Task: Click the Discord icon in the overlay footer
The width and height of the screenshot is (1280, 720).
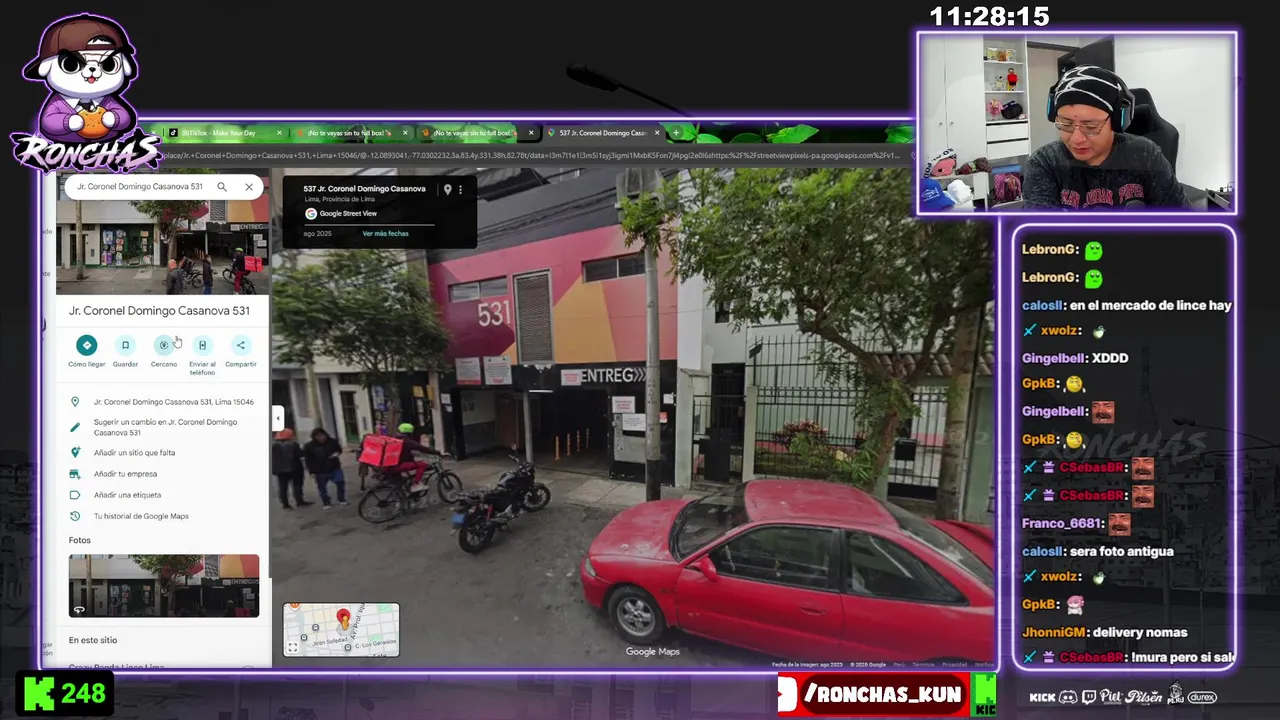Action: pyautogui.click(x=1068, y=697)
